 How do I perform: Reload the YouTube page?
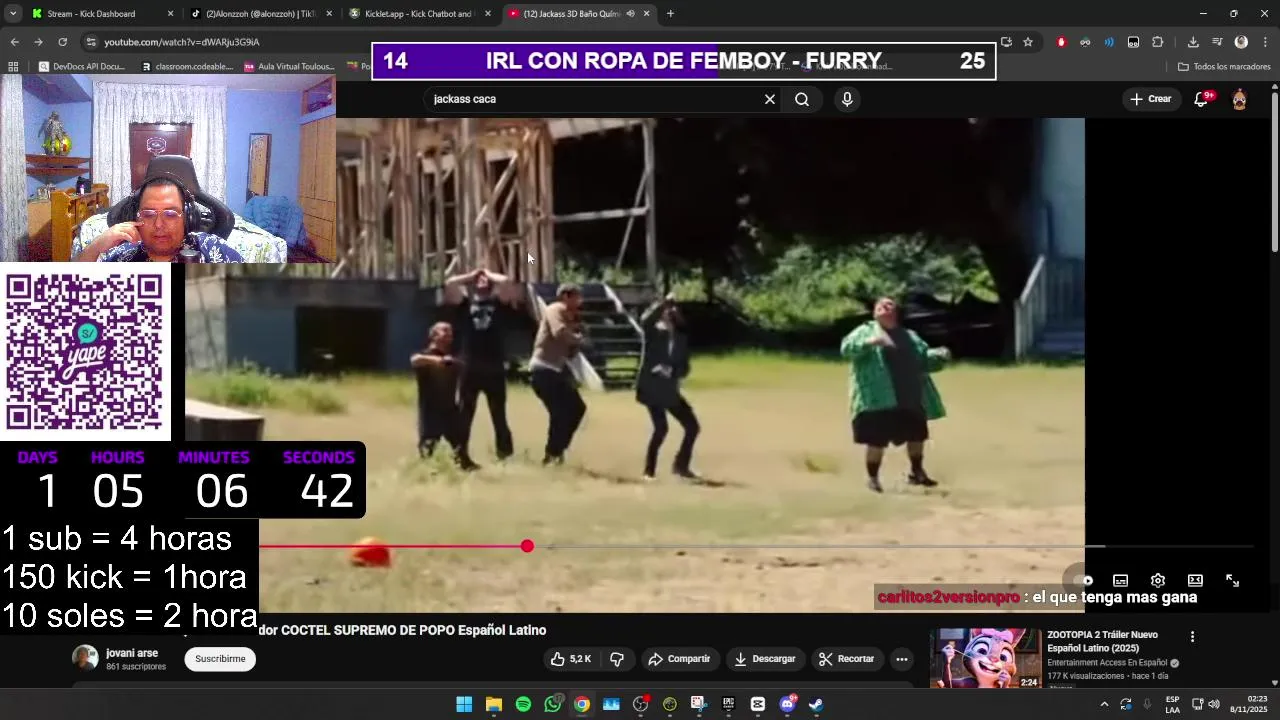(x=62, y=42)
